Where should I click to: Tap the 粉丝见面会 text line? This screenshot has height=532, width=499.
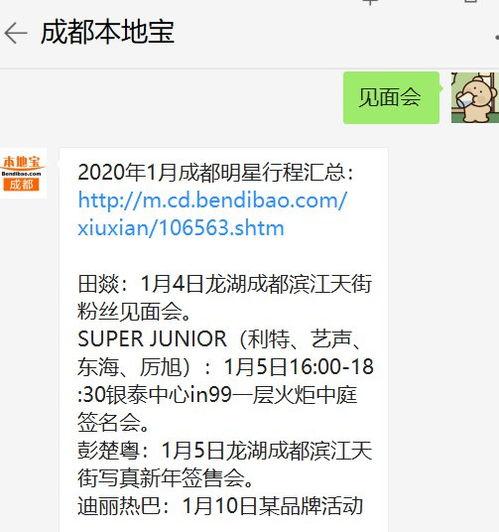pos(135,311)
